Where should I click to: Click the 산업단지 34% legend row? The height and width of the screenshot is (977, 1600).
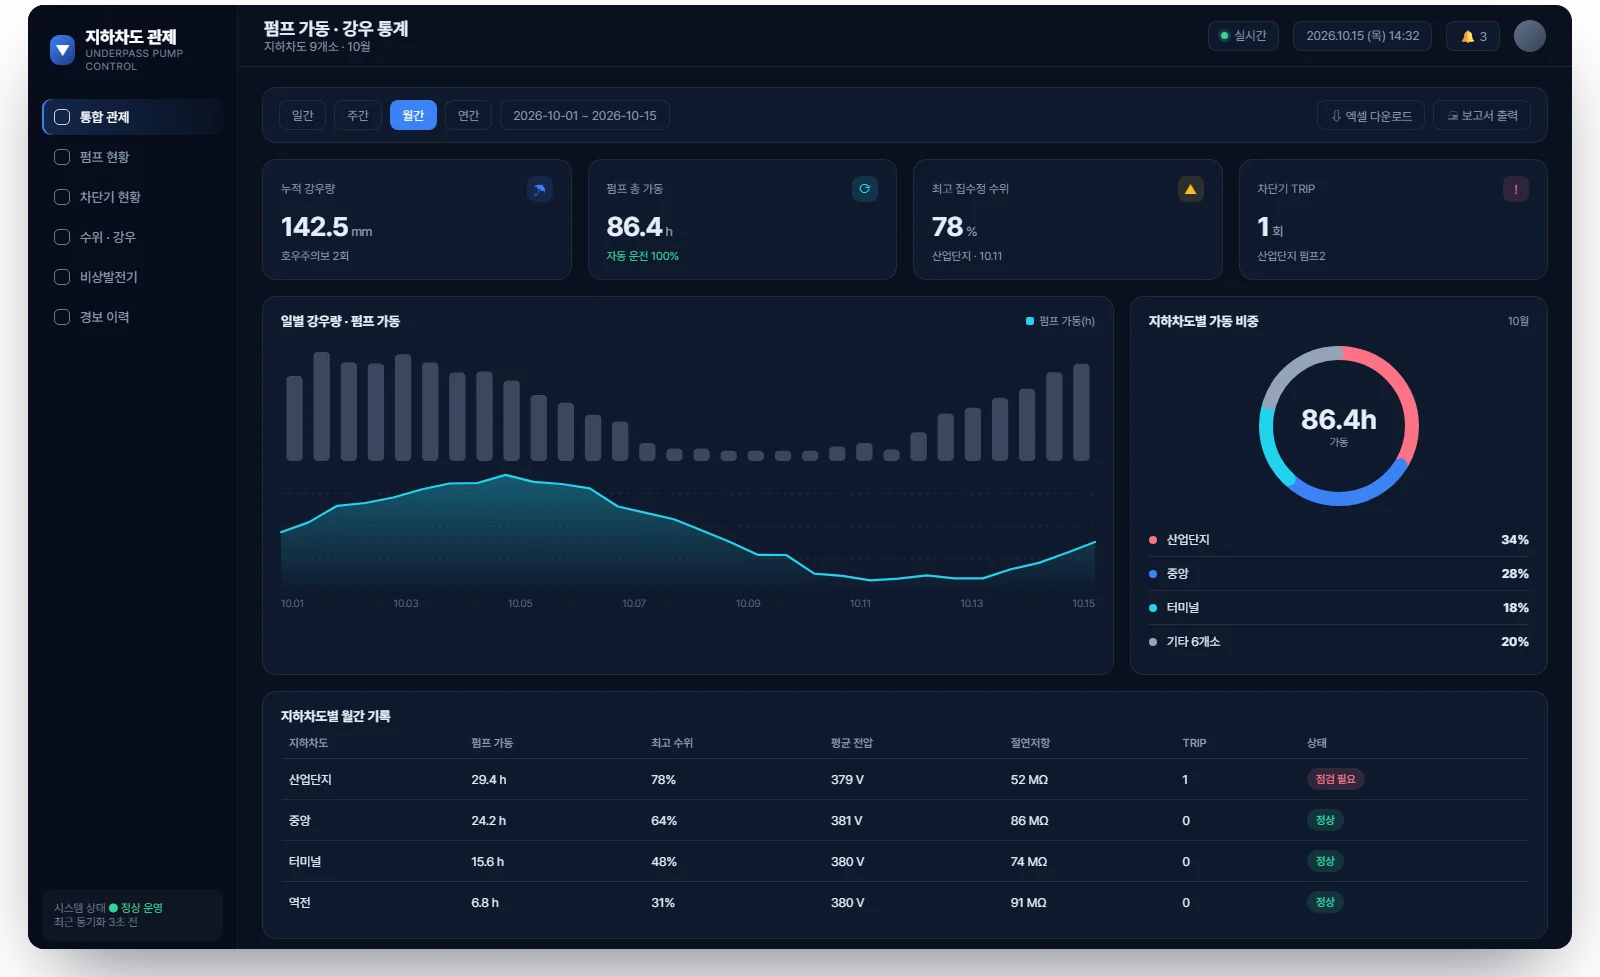coord(1339,540)
